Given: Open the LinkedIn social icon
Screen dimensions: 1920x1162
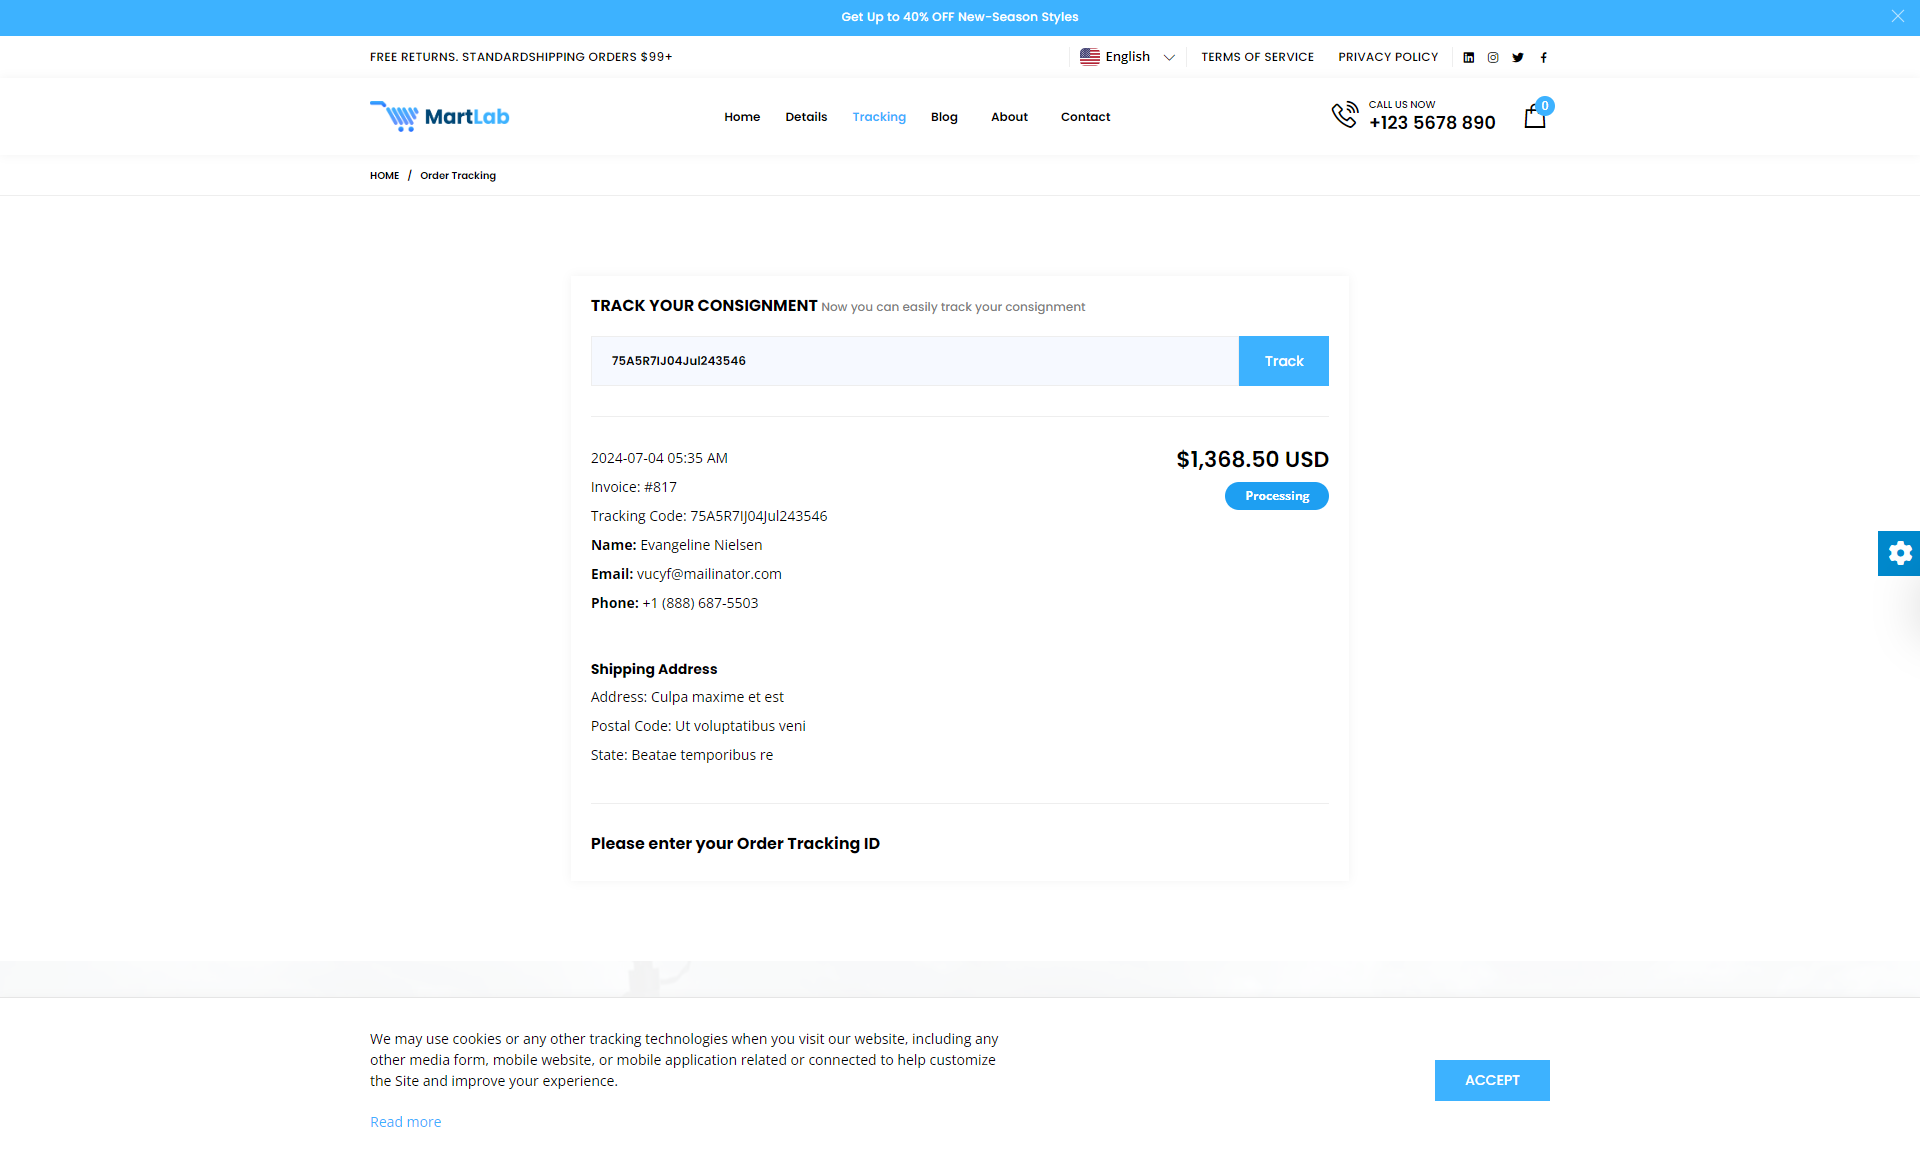Looking at the screenshot, I should tap(1468, 57).
